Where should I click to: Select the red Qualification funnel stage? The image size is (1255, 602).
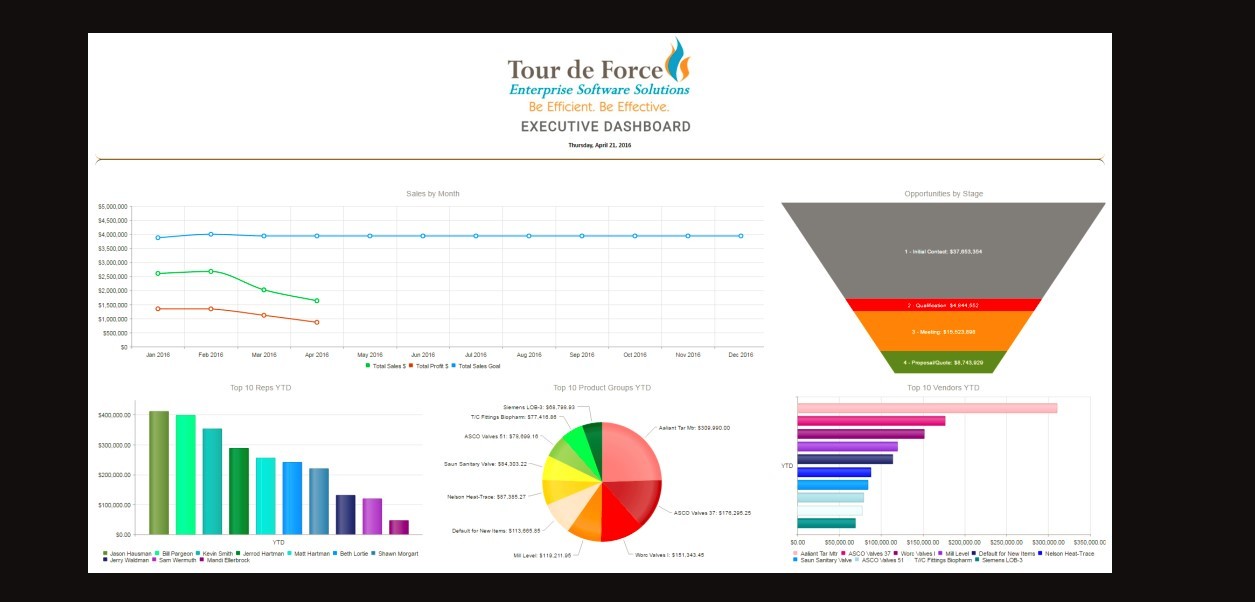click(x=943, y=305)
